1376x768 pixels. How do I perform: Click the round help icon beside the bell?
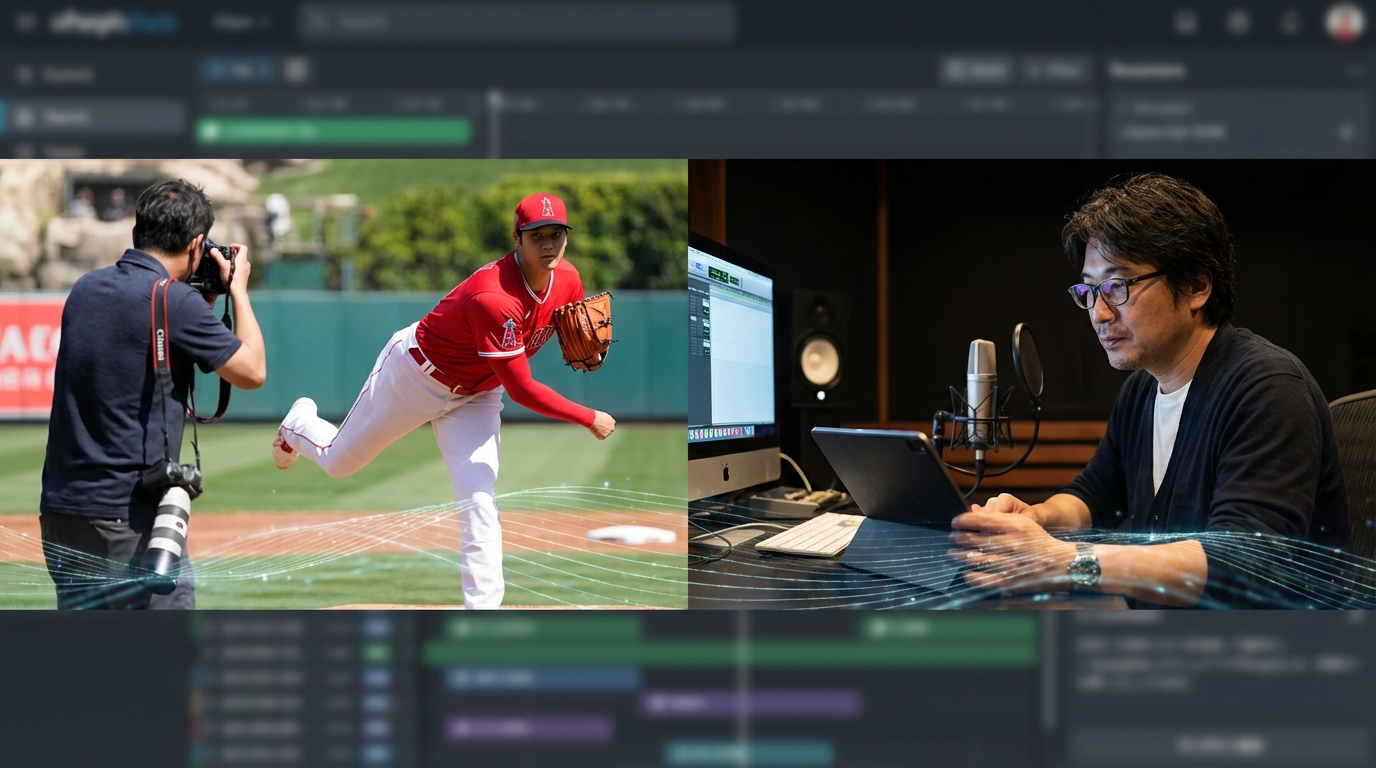(x=1238, y=22)
